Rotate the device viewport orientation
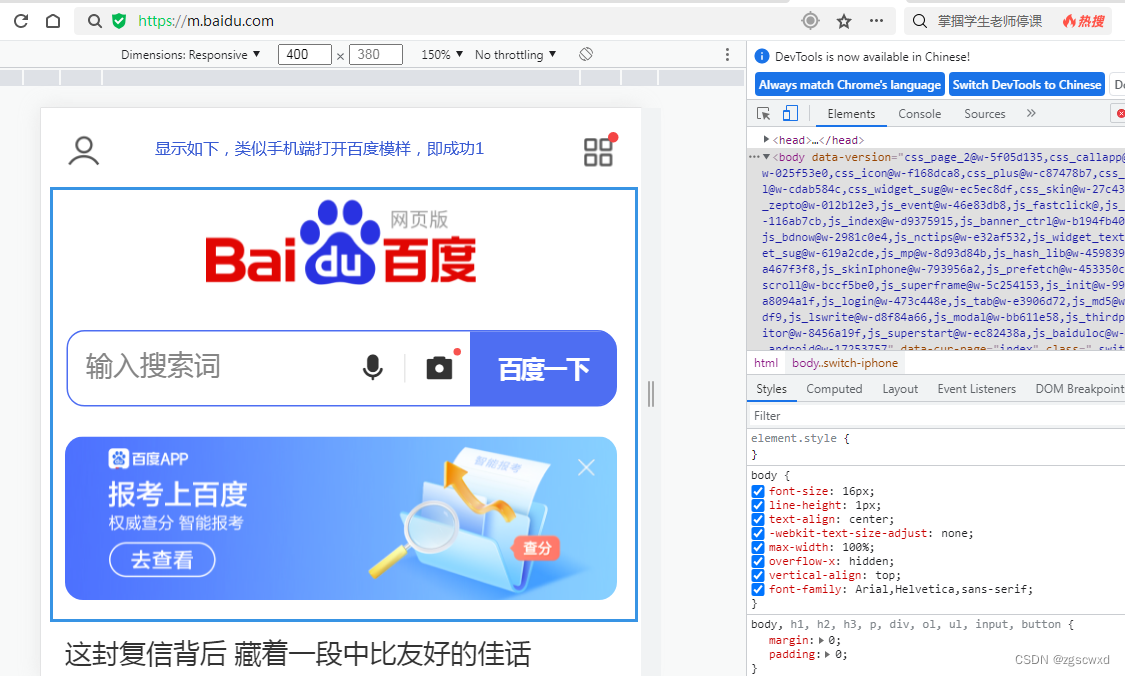The width and height of the screenshot is (1125, 676). pos(586,55)
